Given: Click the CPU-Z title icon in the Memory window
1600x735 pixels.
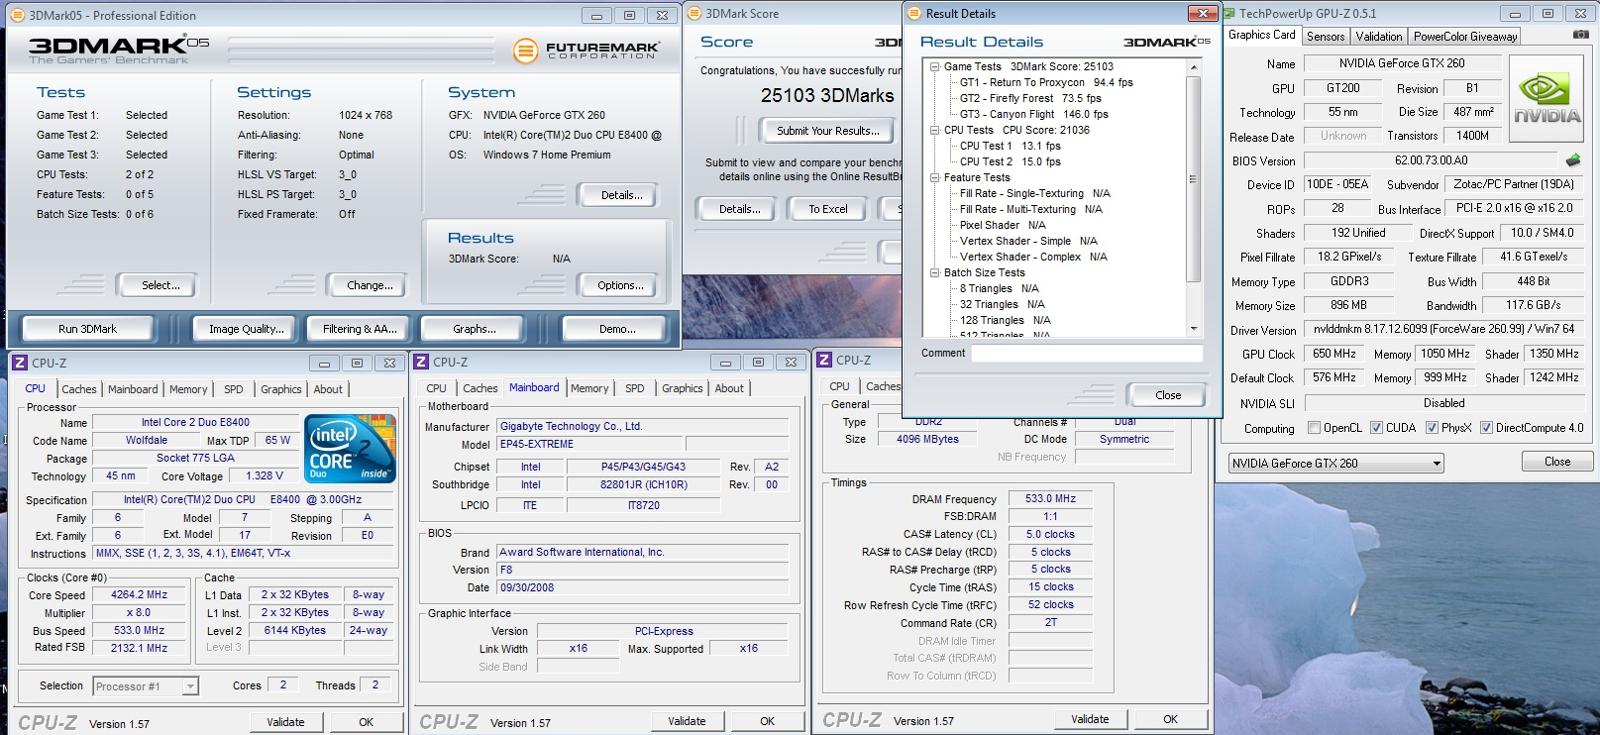Looking at the screenshot, I should [824, 360].
